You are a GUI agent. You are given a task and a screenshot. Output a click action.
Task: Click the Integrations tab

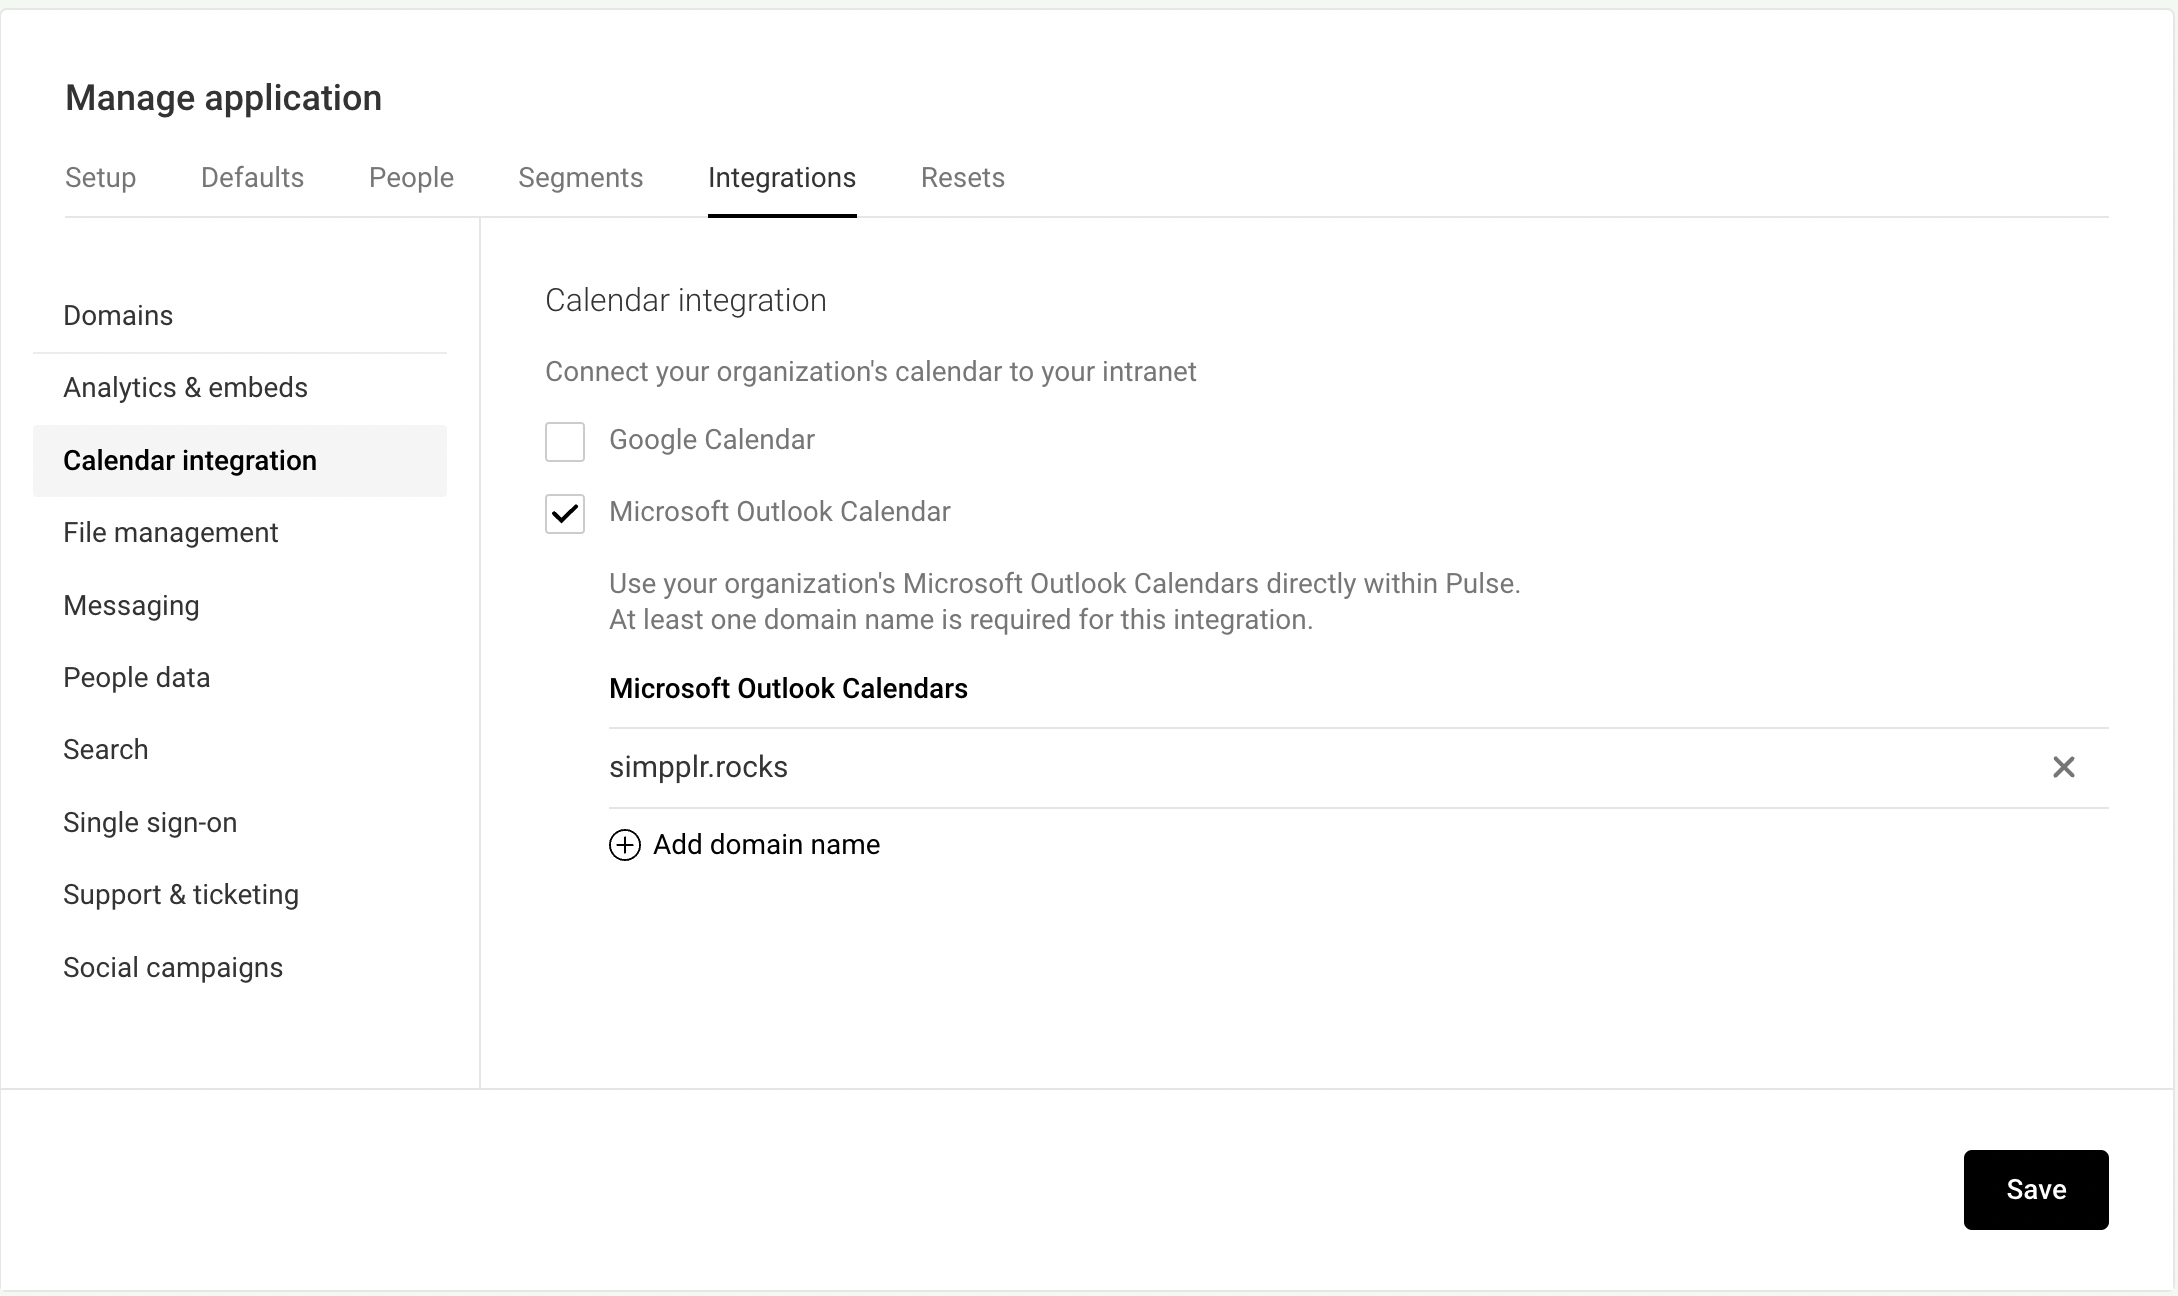pyautogui.click(x=782, y=178)
